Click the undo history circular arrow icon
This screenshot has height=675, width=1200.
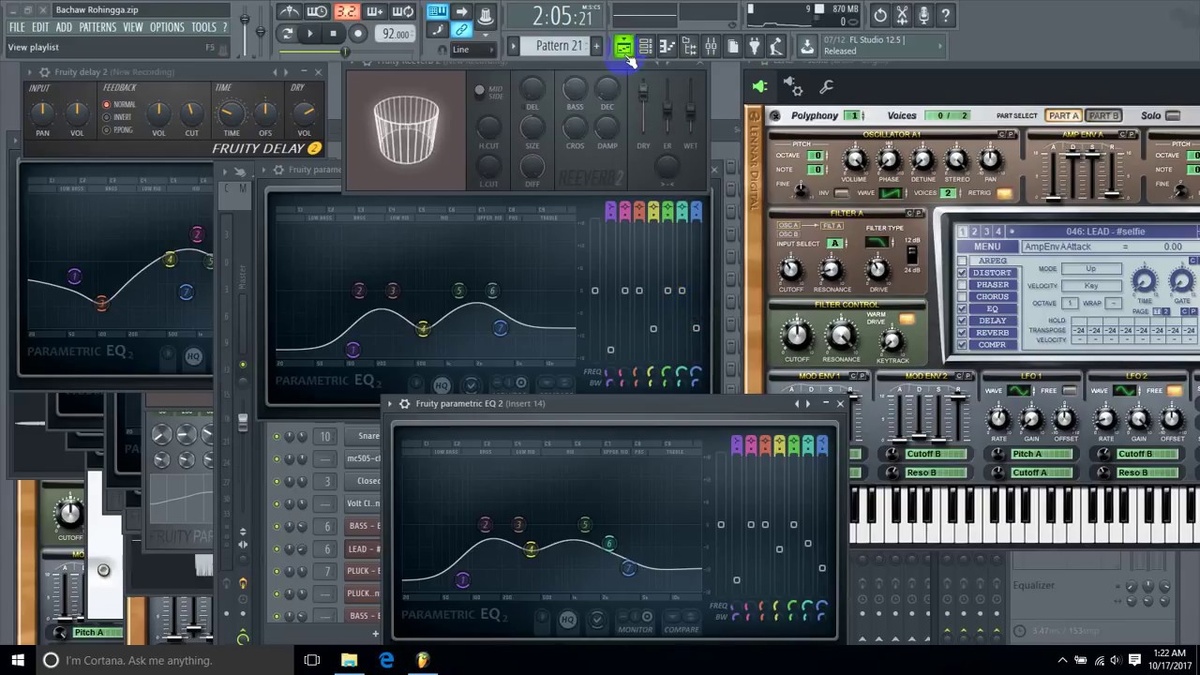pyautogui.click(x=880, y=15)
